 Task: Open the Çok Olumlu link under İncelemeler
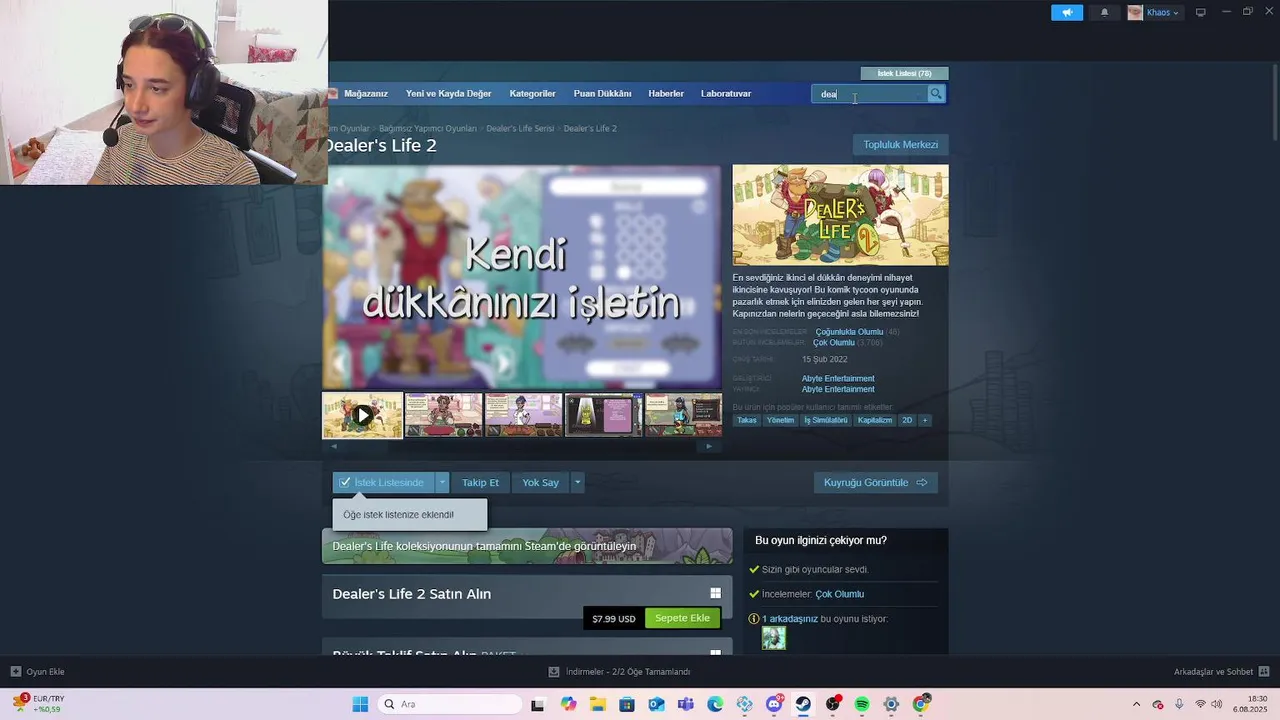pos(840,594)
